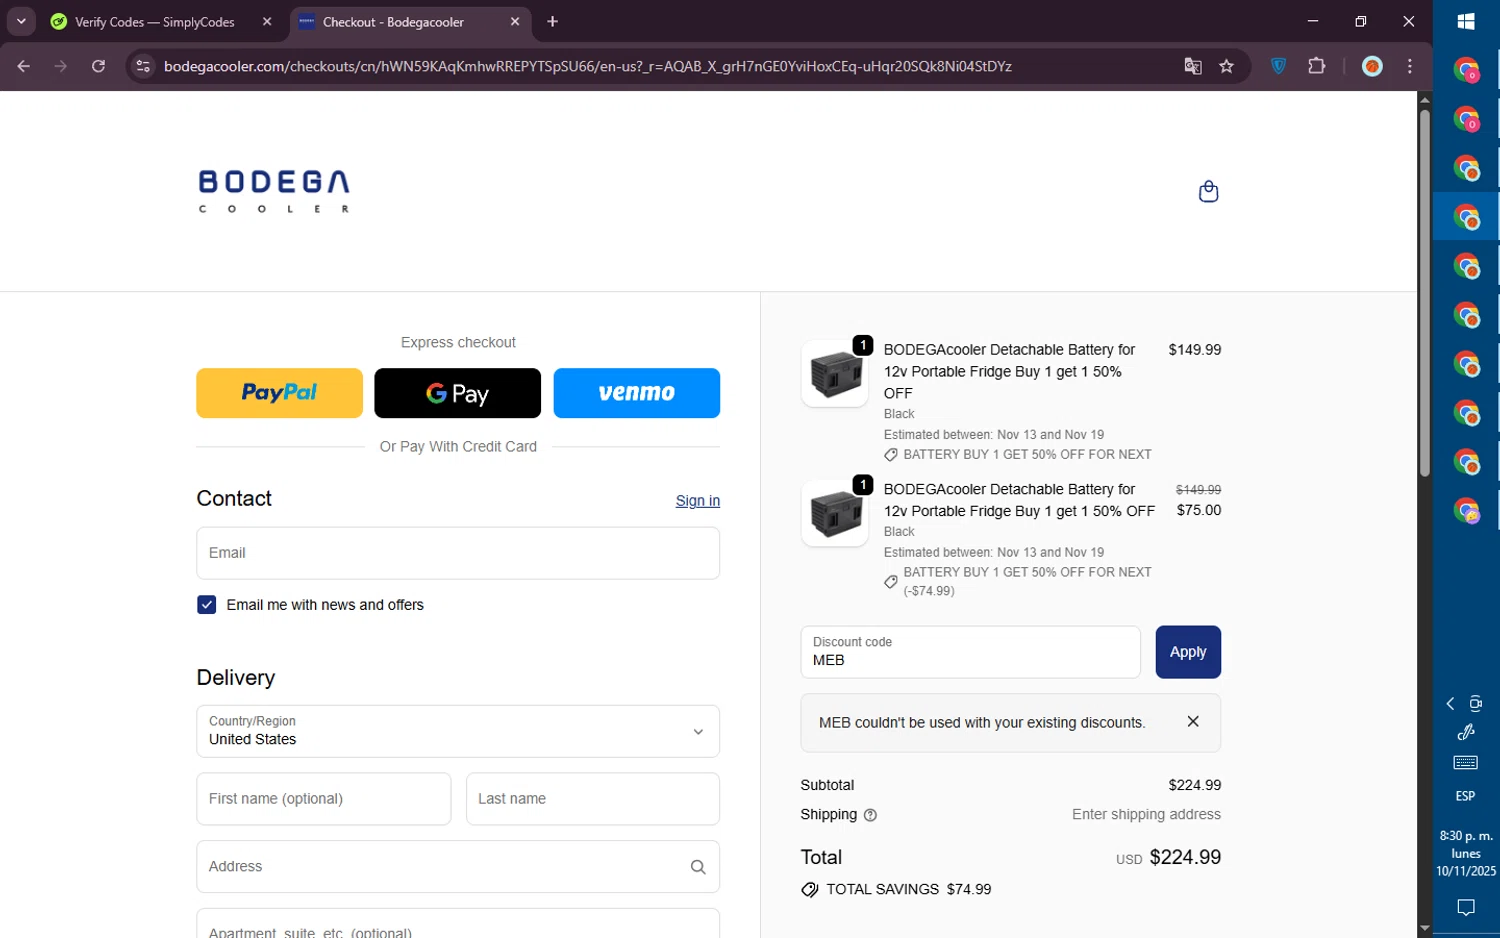The width and height of the screenshot is (1500, 938).
Task: Click the highlighted active Chrome taskbar icon
Action: (x=1466, y=216)
